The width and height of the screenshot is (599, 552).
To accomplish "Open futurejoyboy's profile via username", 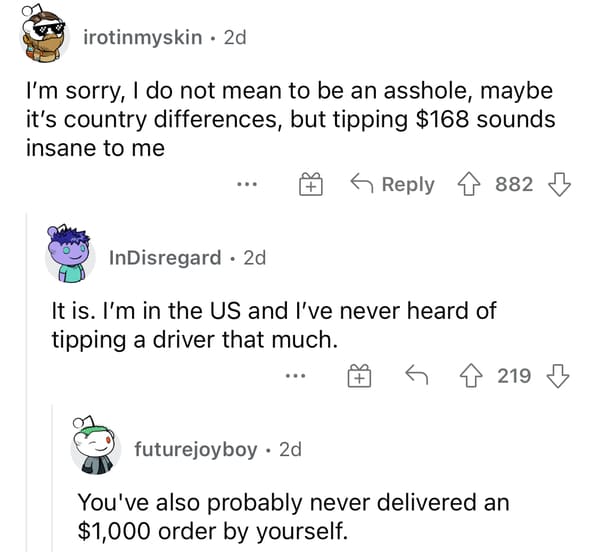I will 196,450.
